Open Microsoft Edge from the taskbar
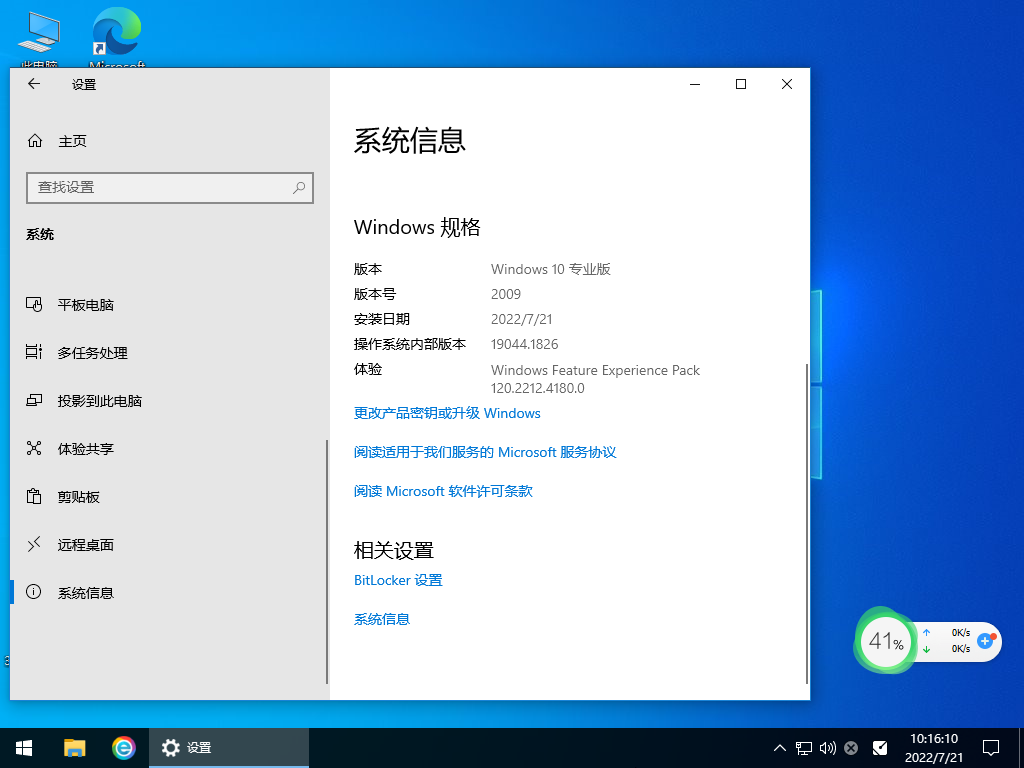The width and height of the screenshot is (1024, 768). point(123,747)
